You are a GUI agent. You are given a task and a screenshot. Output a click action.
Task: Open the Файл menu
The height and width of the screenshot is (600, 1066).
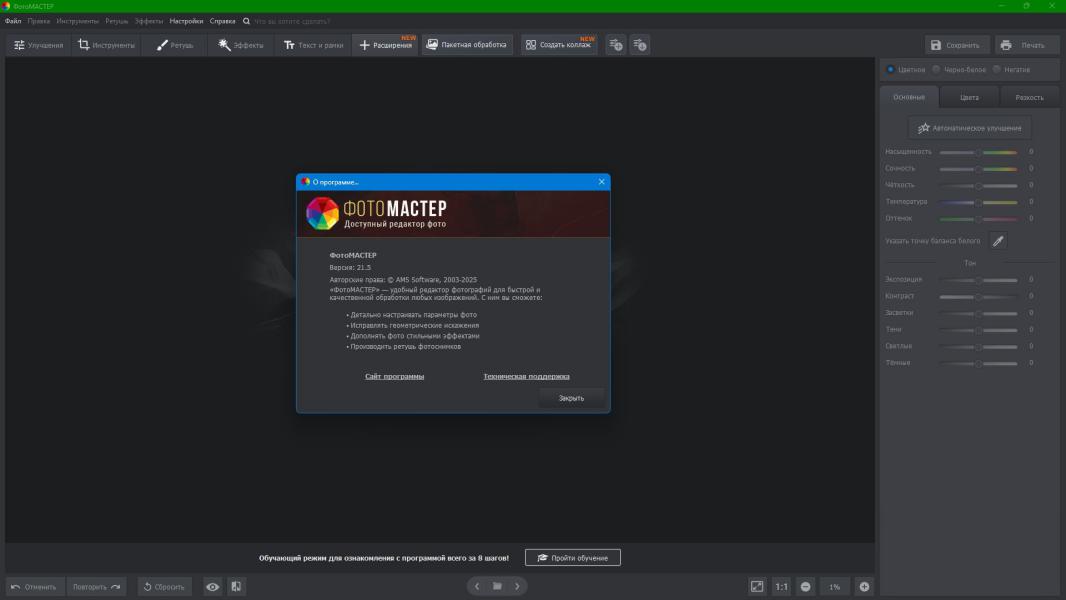(13, 20)
